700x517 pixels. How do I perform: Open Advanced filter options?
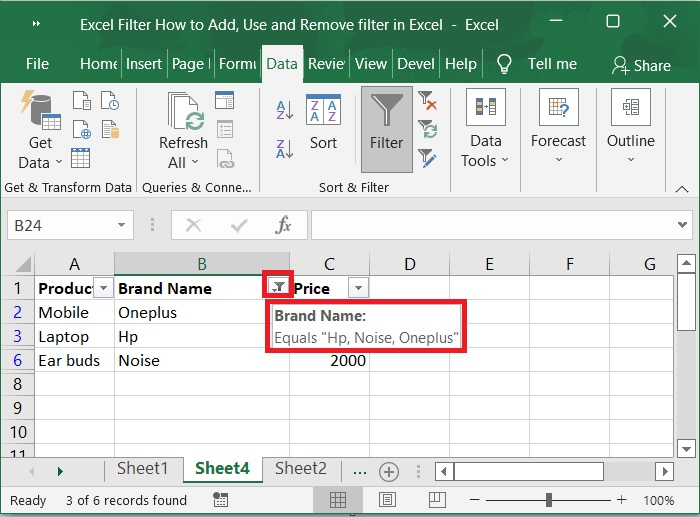[428, 158]
